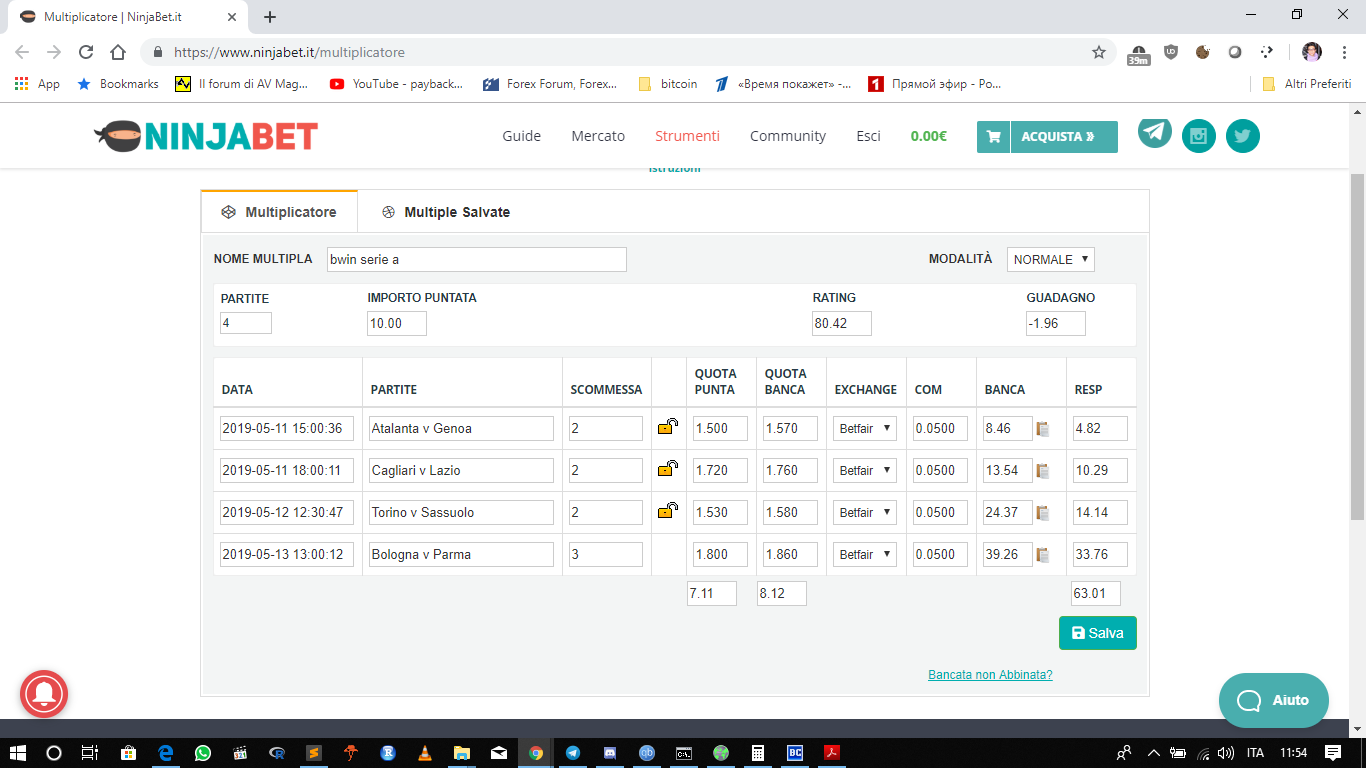
Task: Toggle lock icon for Atalanta v Genoa
Action: (x=667, y=427)
